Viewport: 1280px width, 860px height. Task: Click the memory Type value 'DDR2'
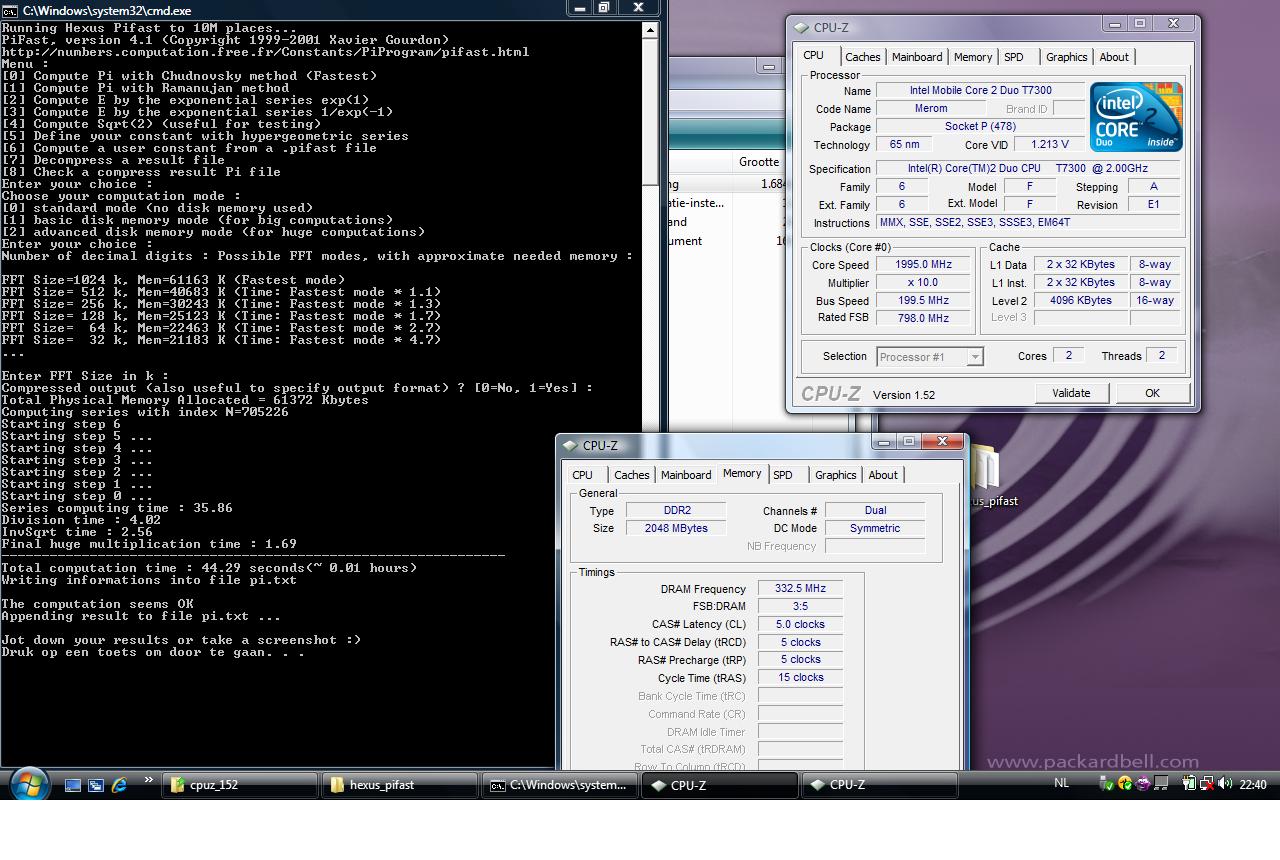click(677, 510)
